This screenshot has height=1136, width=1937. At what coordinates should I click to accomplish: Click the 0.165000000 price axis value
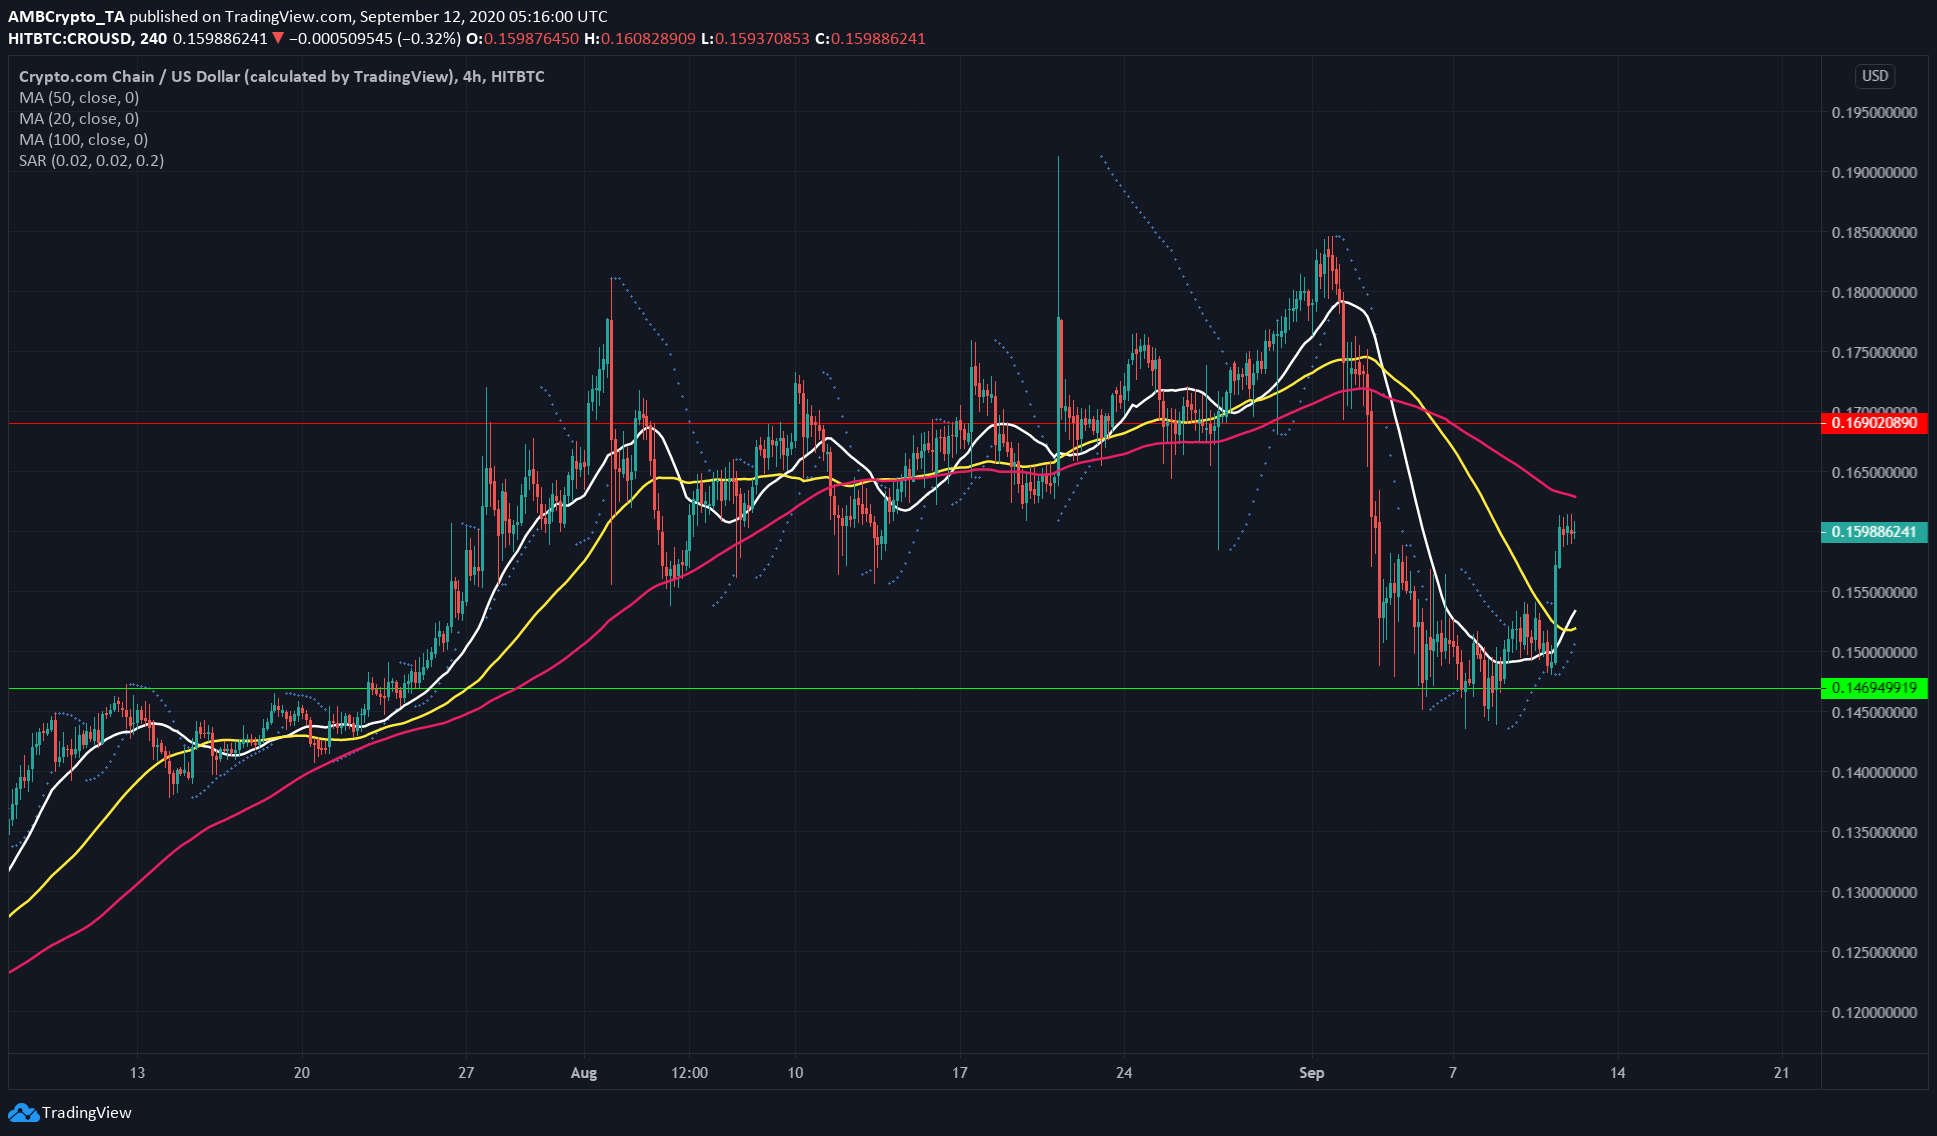click(1874, 473)
